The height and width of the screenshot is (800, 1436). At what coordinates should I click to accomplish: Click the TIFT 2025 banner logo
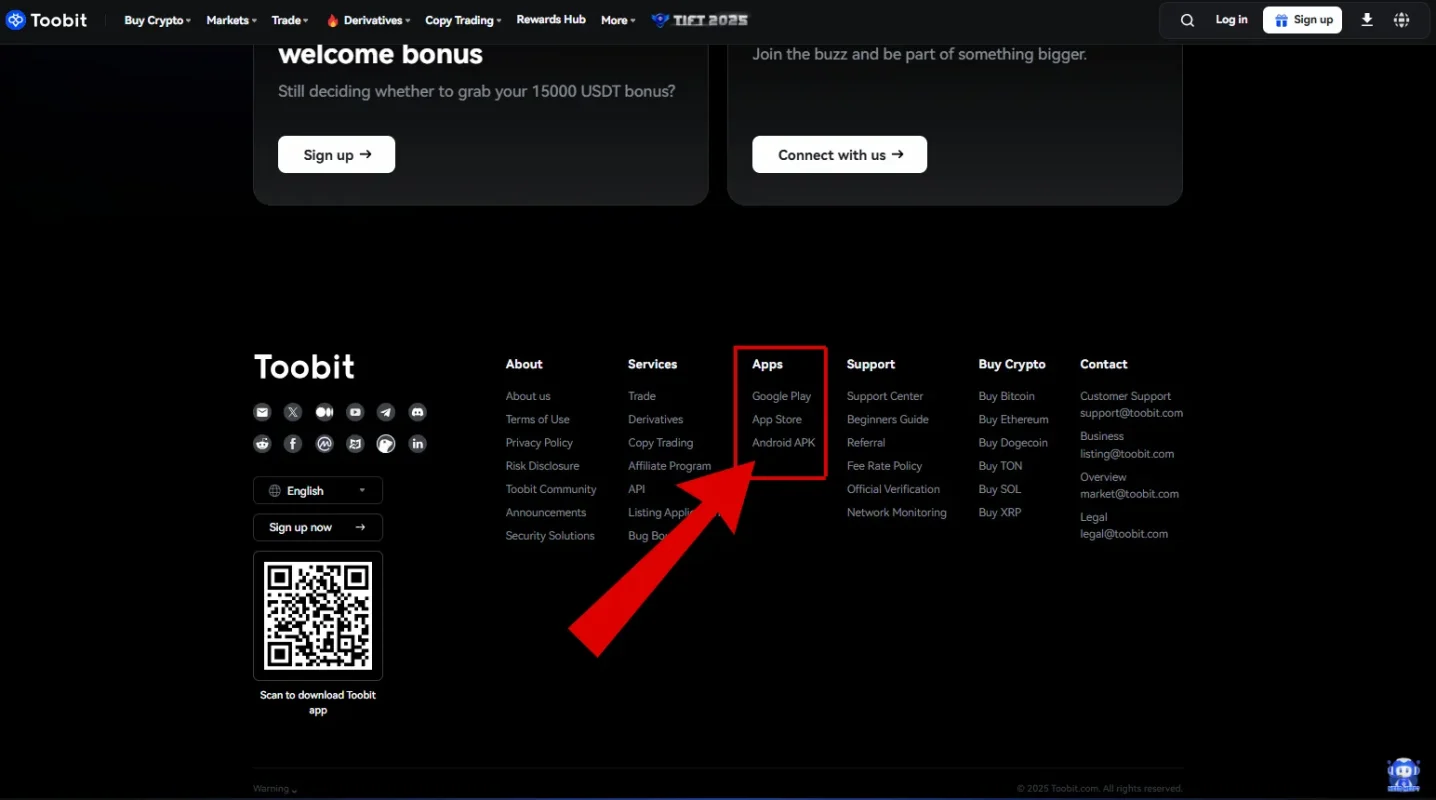pos(699,20)
